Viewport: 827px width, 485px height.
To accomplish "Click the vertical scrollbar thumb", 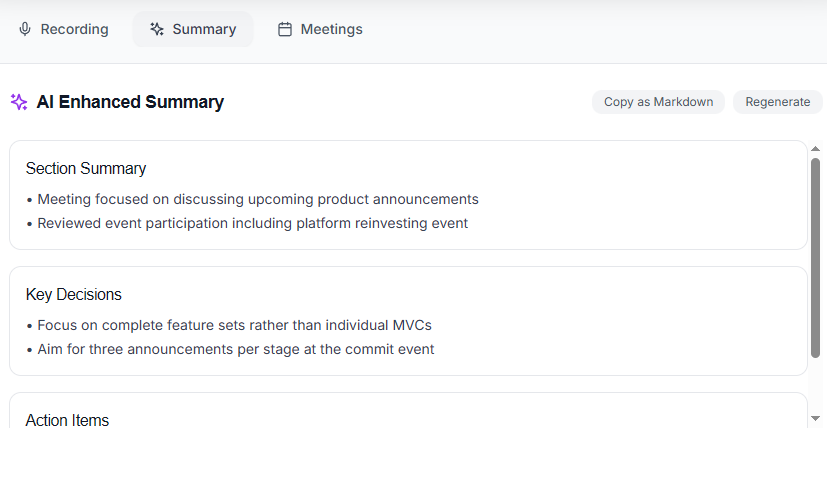I will [816, 257].
